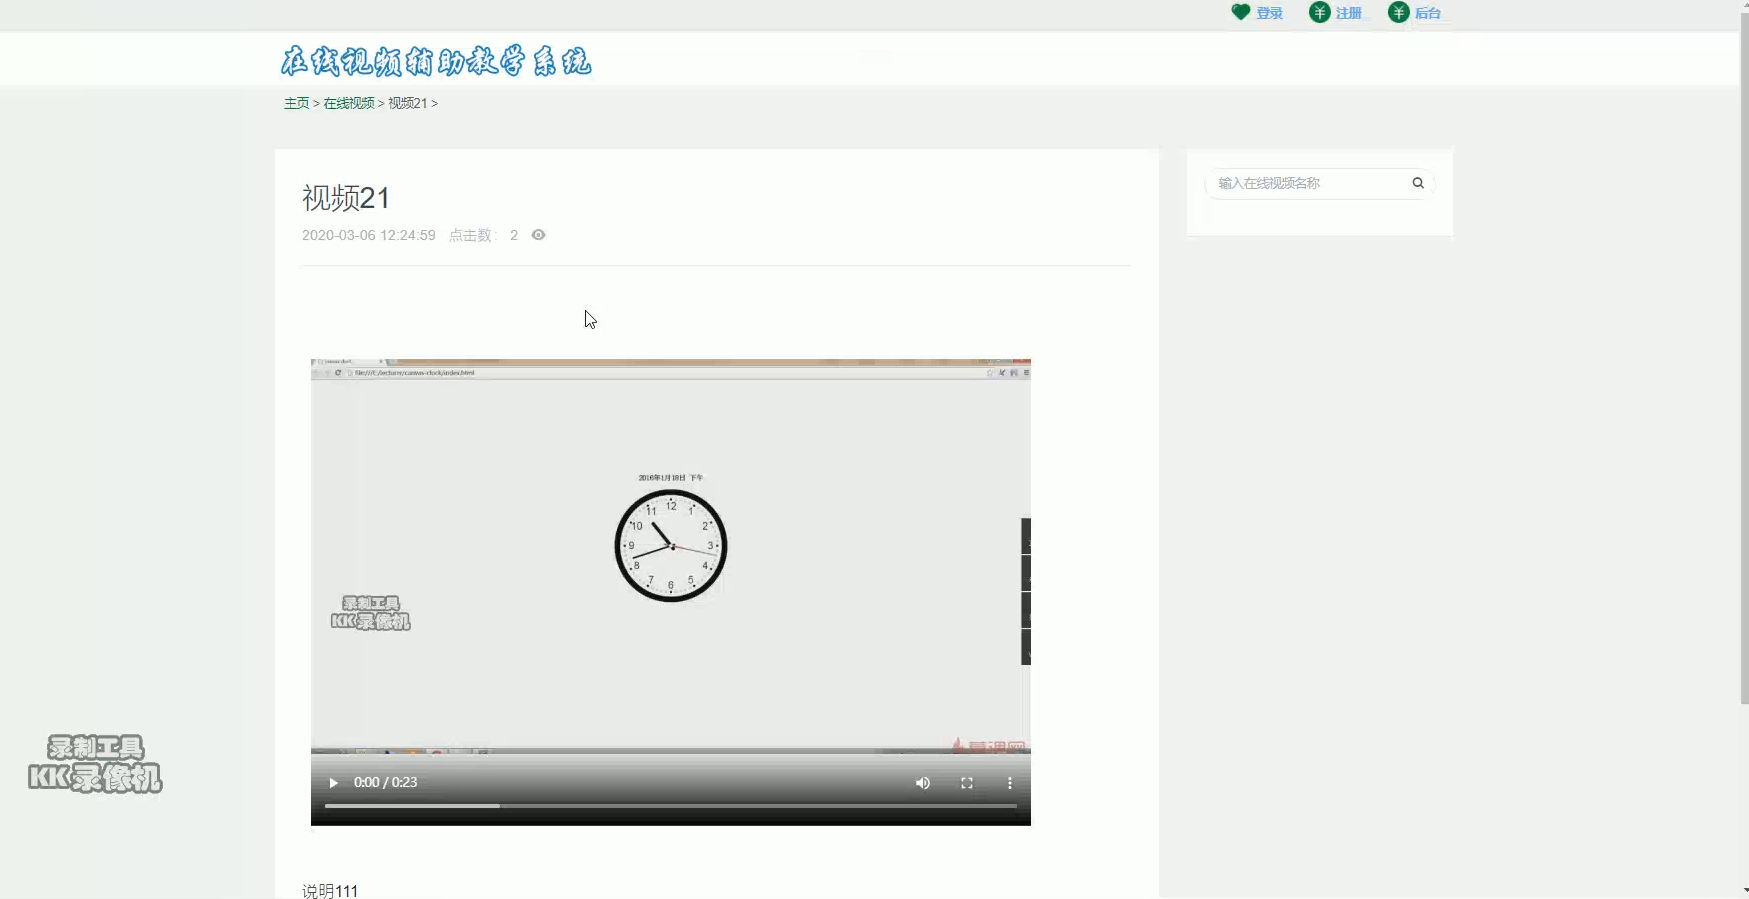Click the green yen icon beside 后台
The height and width of the screenshot is (899, 1749).
pyautogui.click(x=1398, y=12)
